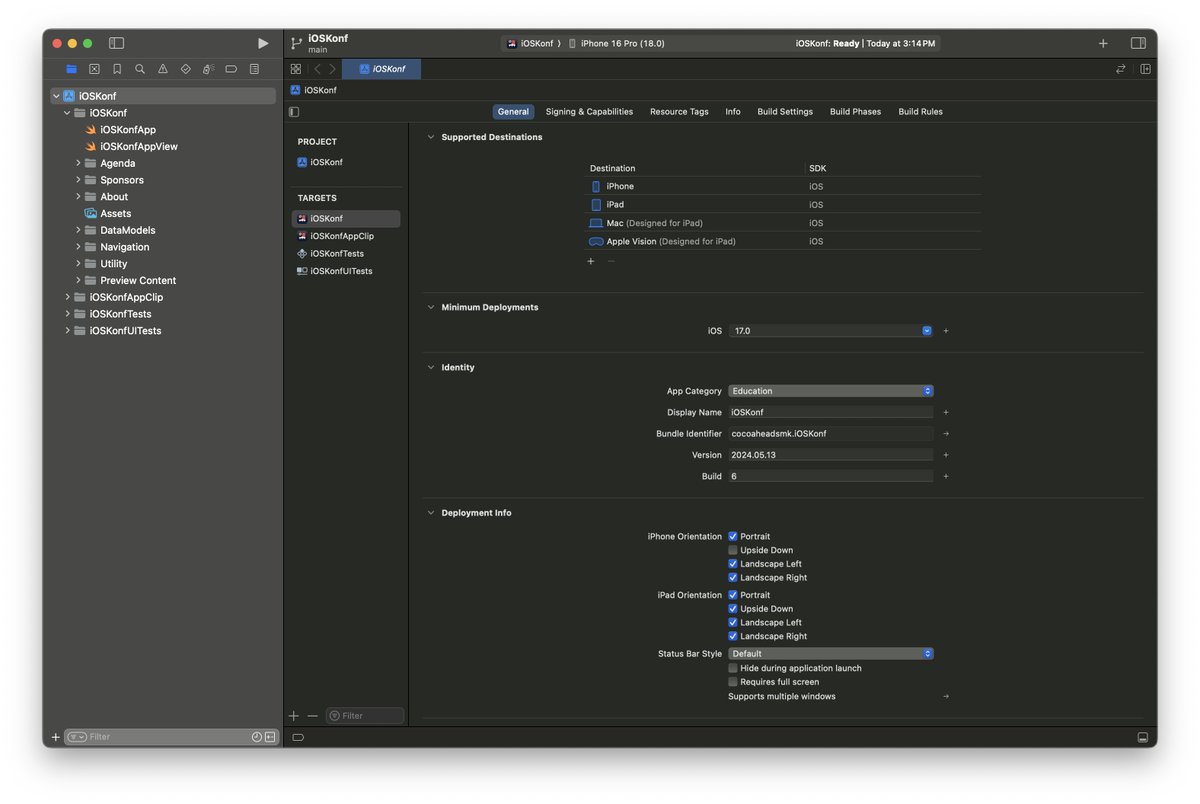The width and height of the screenshot is (1200, 804).
Task: Show source-controlled files filter icon
Action: [269, 737]
